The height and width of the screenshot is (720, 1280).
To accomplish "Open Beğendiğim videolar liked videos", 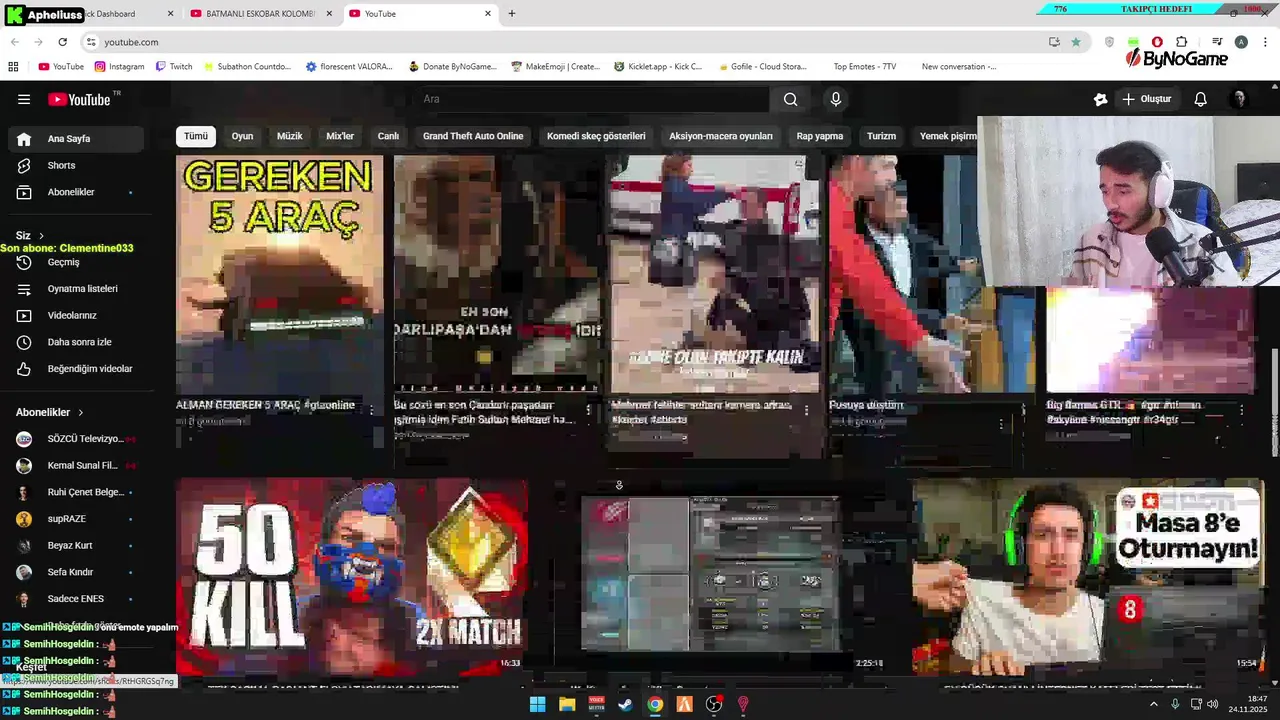I will tap(78, 369).
